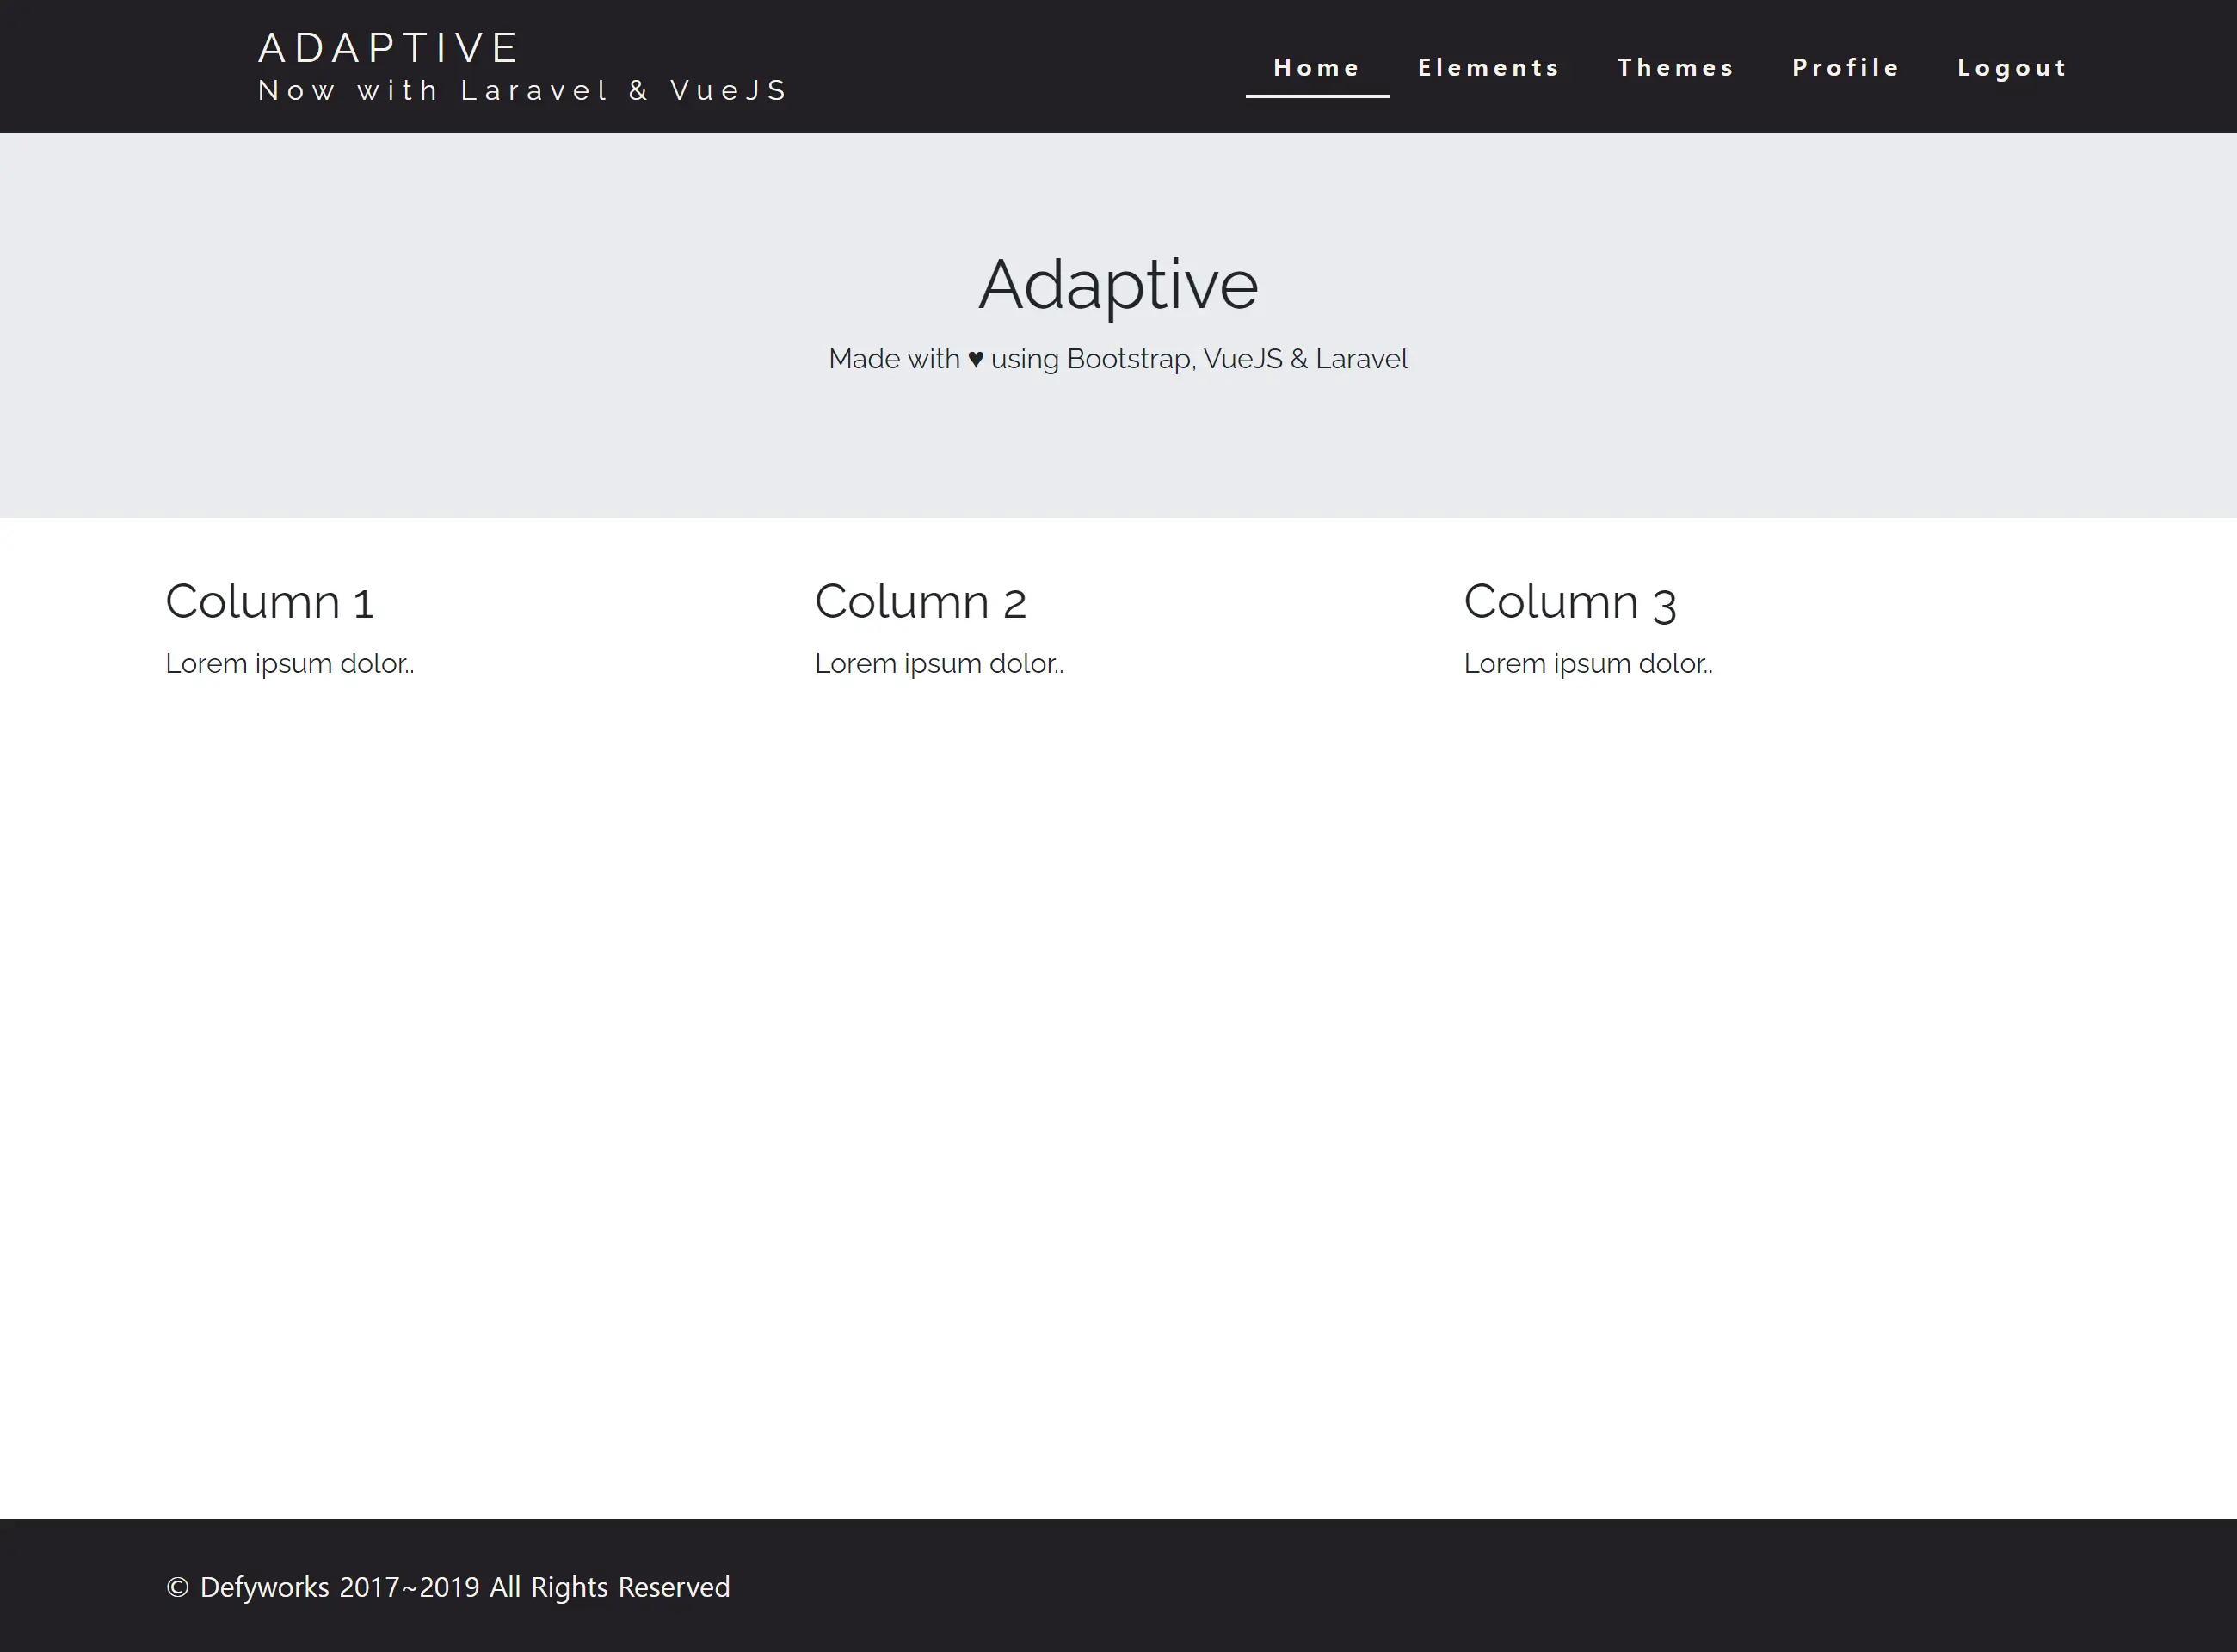Click the Lorem ipsum text under Column 1
Image resolution: width=2237 pixels, height=1652 pixels.
click(x=290, y=663)
